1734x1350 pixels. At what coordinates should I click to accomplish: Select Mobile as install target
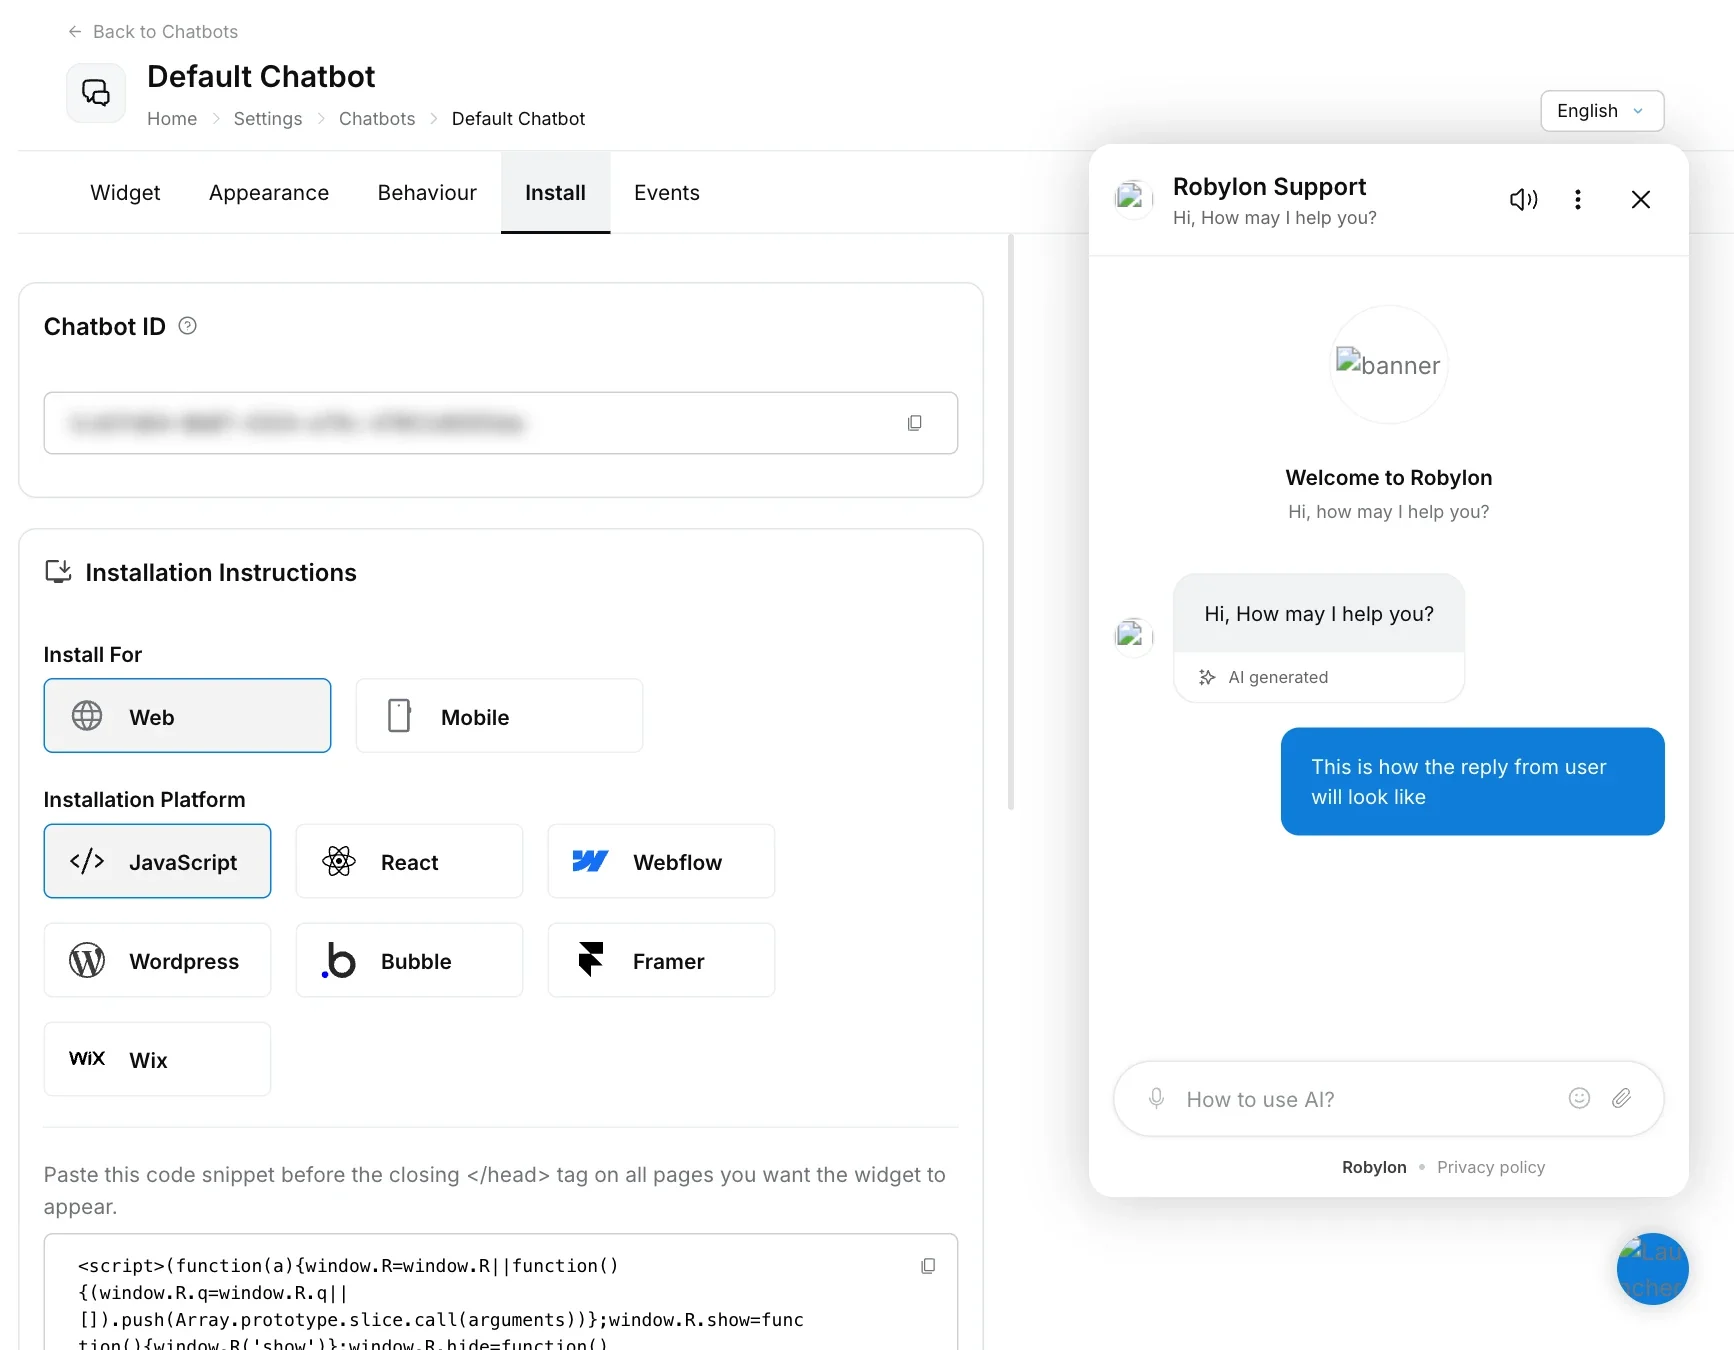coord(499,716)
